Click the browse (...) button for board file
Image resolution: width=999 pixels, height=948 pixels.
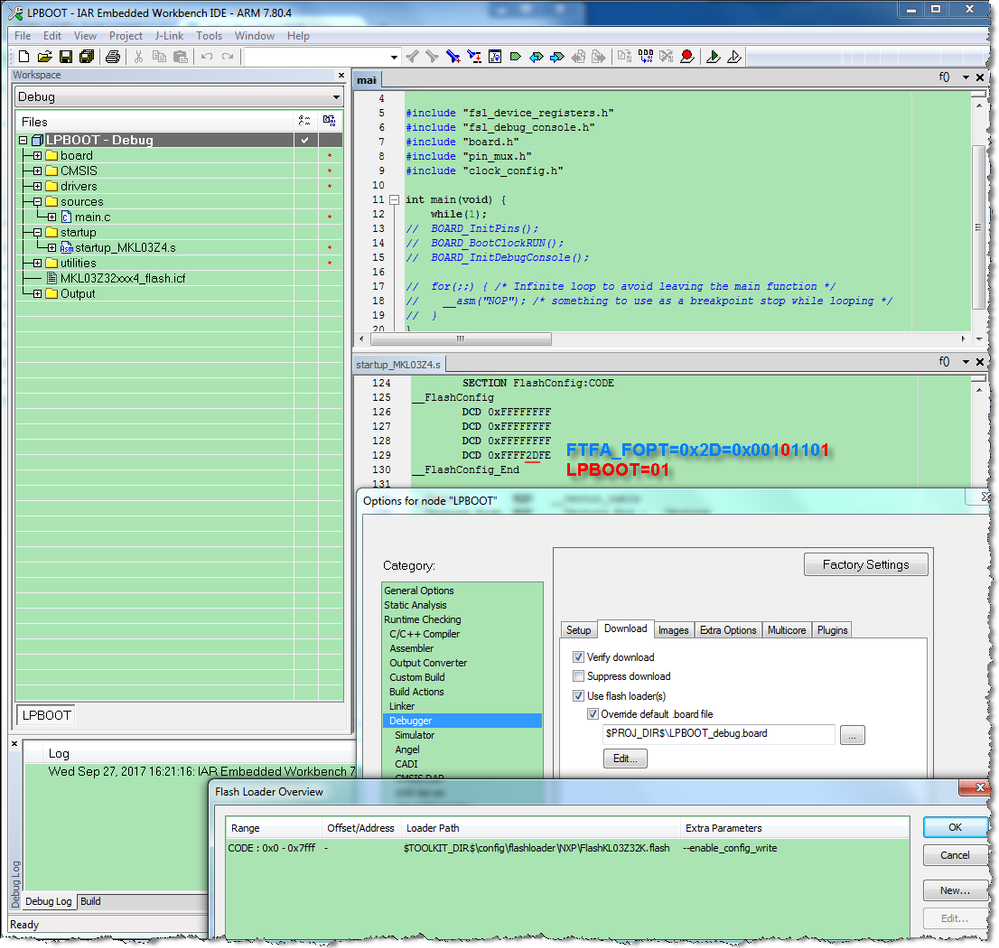(852, 735)
